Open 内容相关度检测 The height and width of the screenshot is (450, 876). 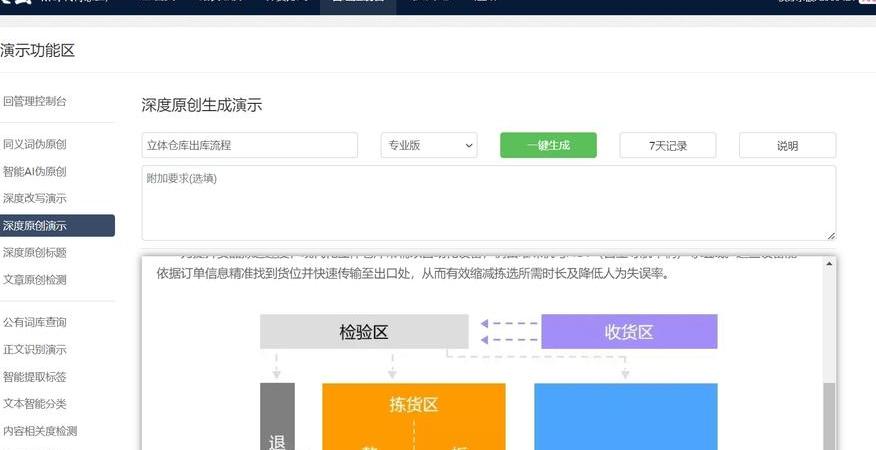[40, 431]
